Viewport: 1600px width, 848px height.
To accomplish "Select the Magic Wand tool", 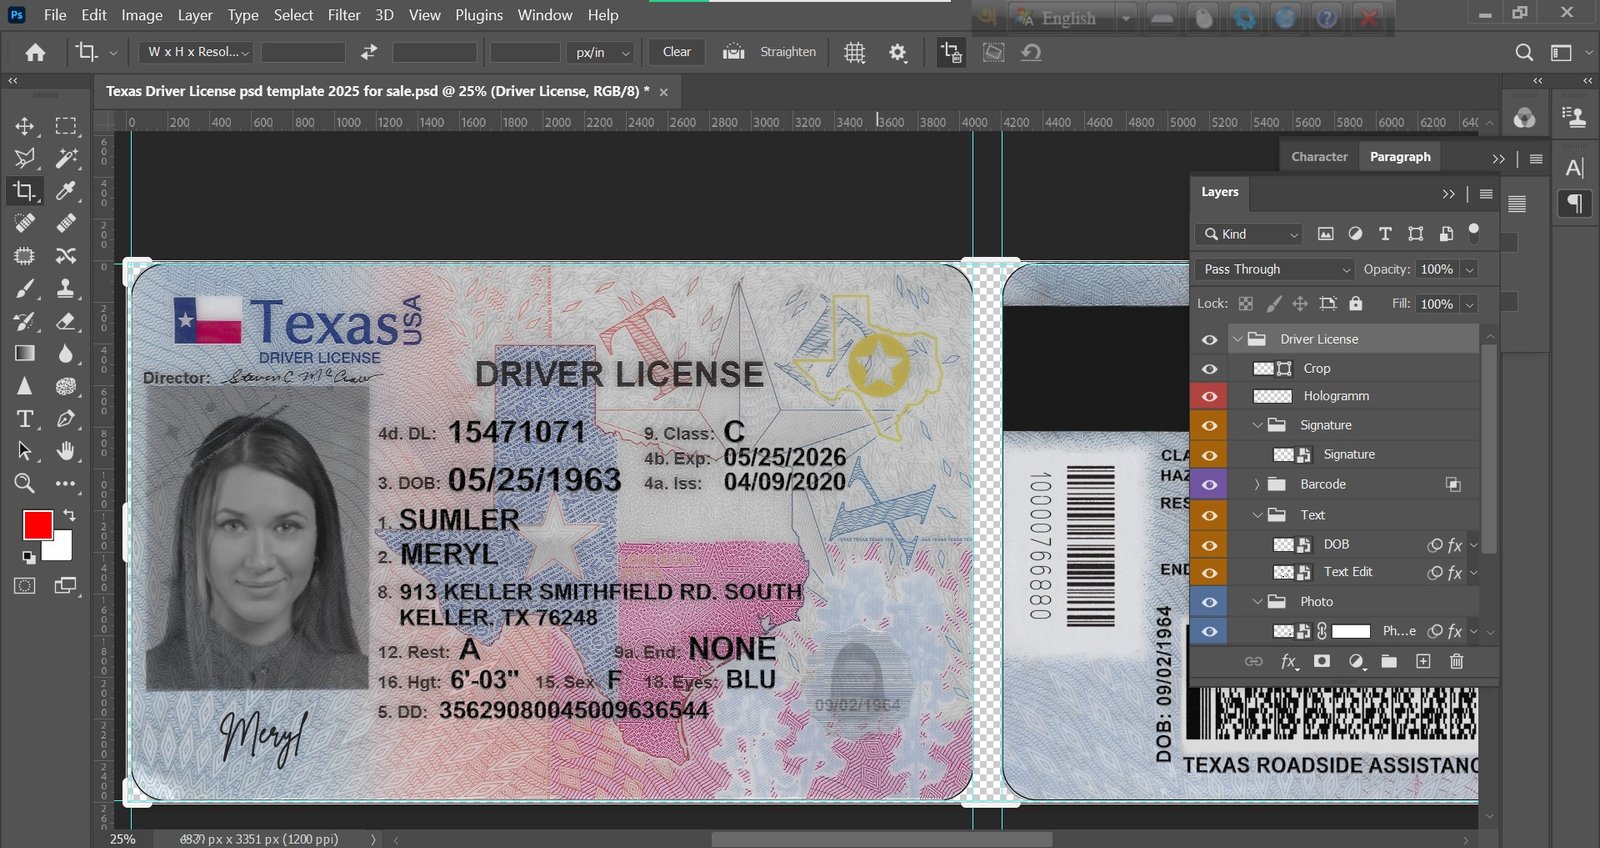I will pos(66,158).
